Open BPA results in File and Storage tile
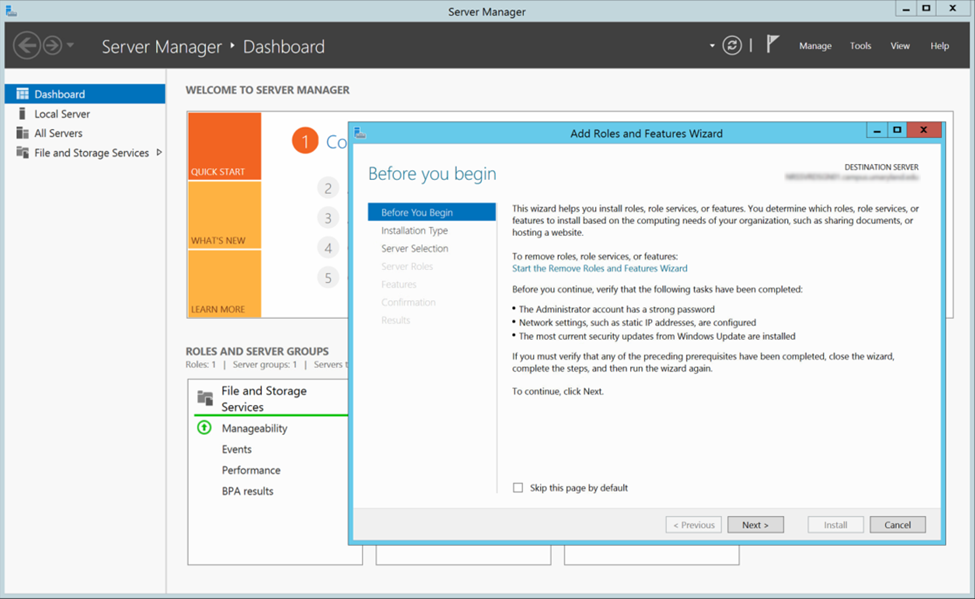Viewport: 975px width, 599px height. (247, 491)
